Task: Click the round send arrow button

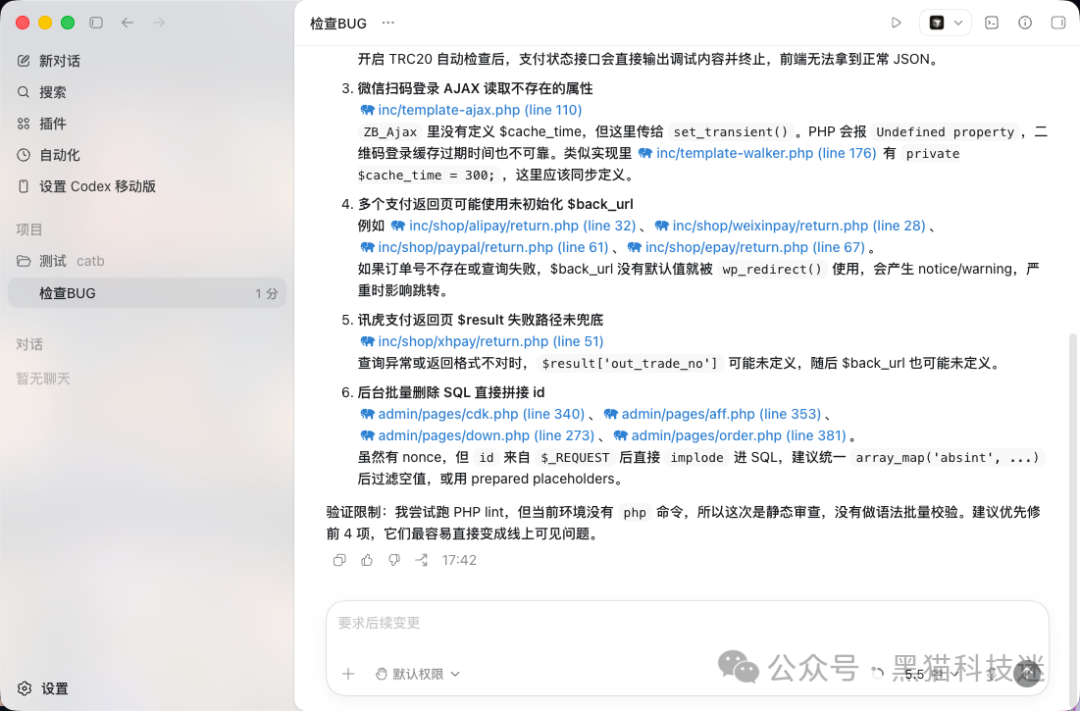Action: [x=1027, y=672]
